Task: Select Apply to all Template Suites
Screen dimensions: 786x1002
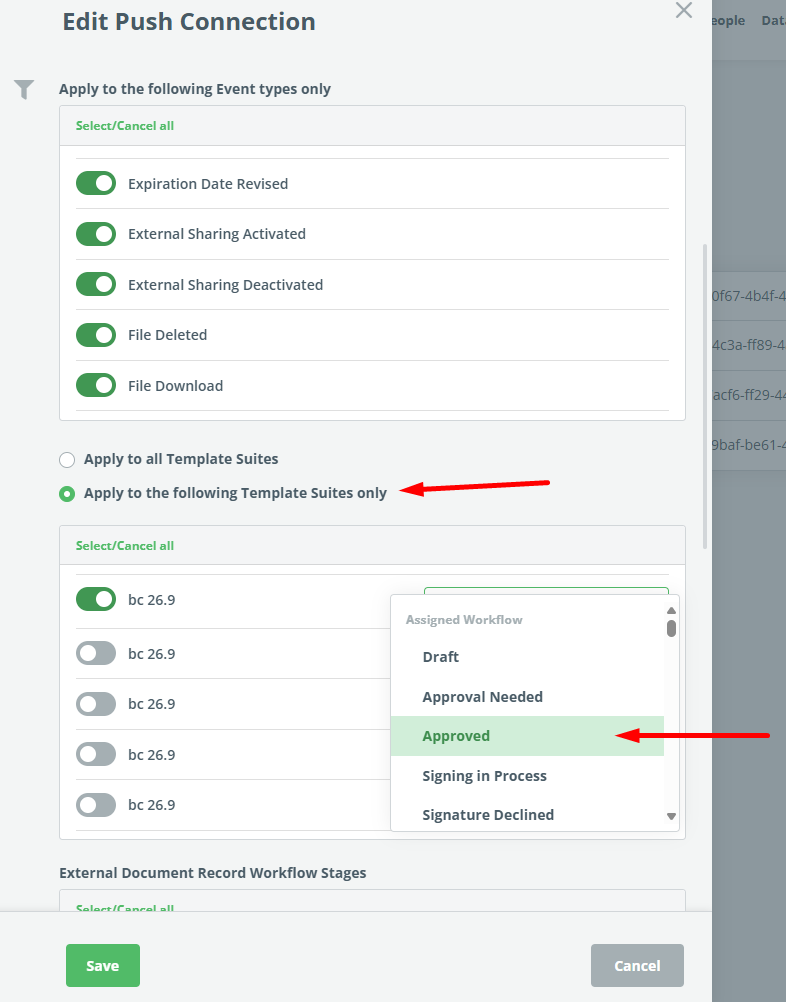Action: tap(67, 460)
